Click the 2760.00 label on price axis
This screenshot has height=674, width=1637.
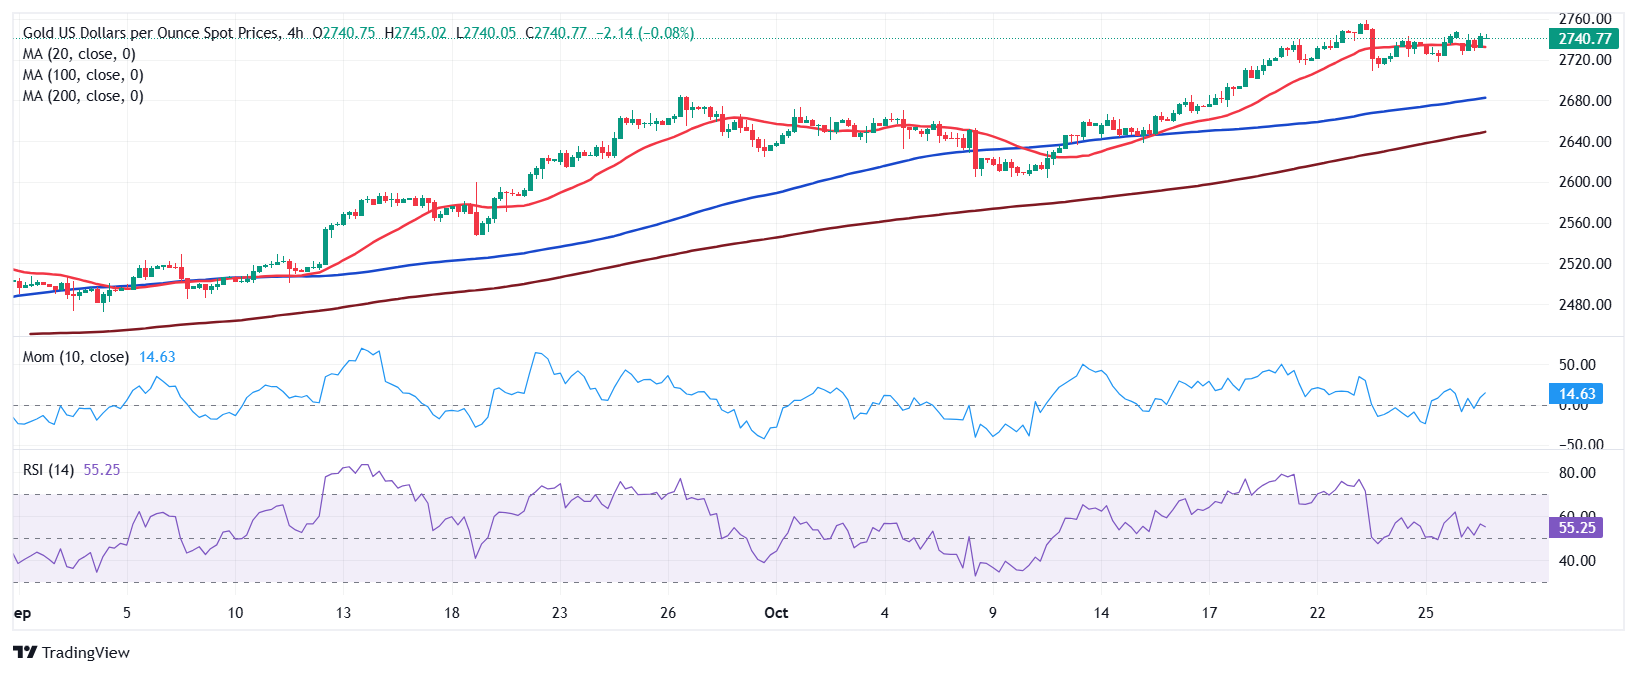1585,19
